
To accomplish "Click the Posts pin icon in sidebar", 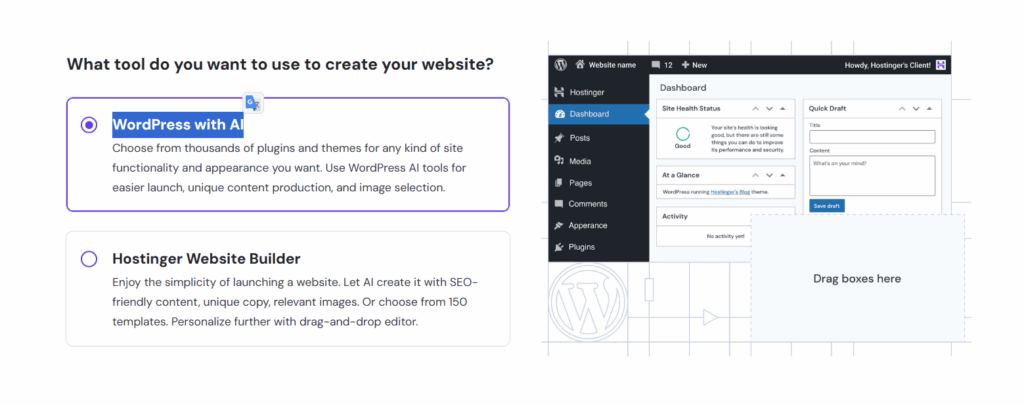I will point(559,138).
